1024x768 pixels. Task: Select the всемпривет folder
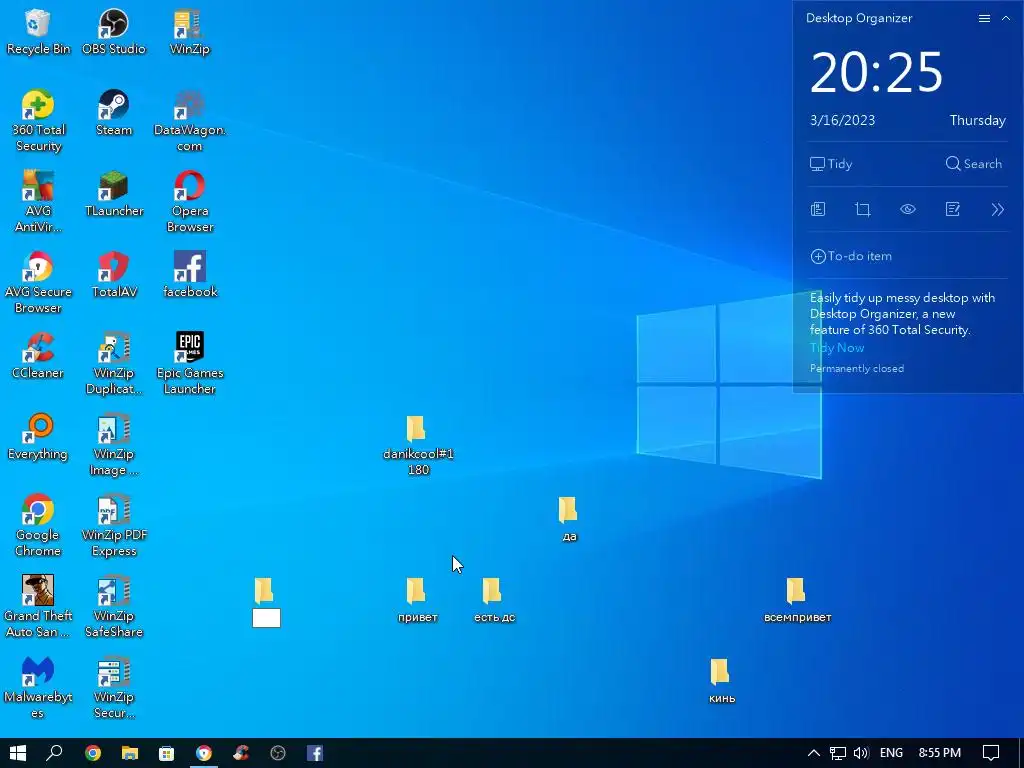click(x=797, y=600)
